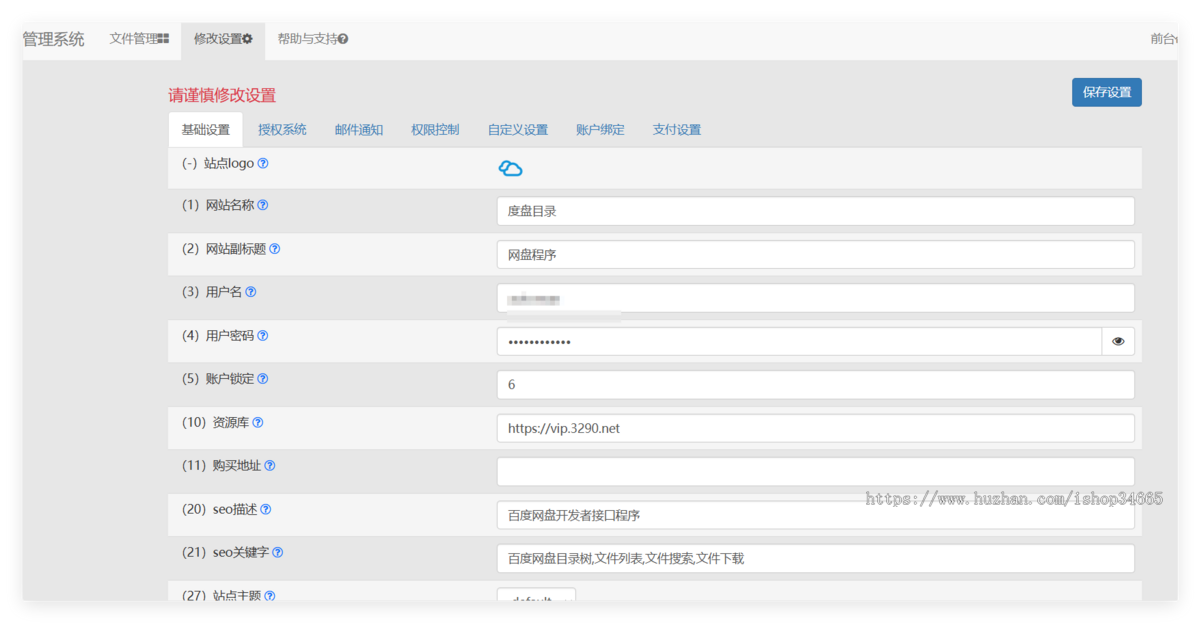Open the 站点主题 default dropdown
Screen dimensions: 1200x623
(x=536, y=595)
